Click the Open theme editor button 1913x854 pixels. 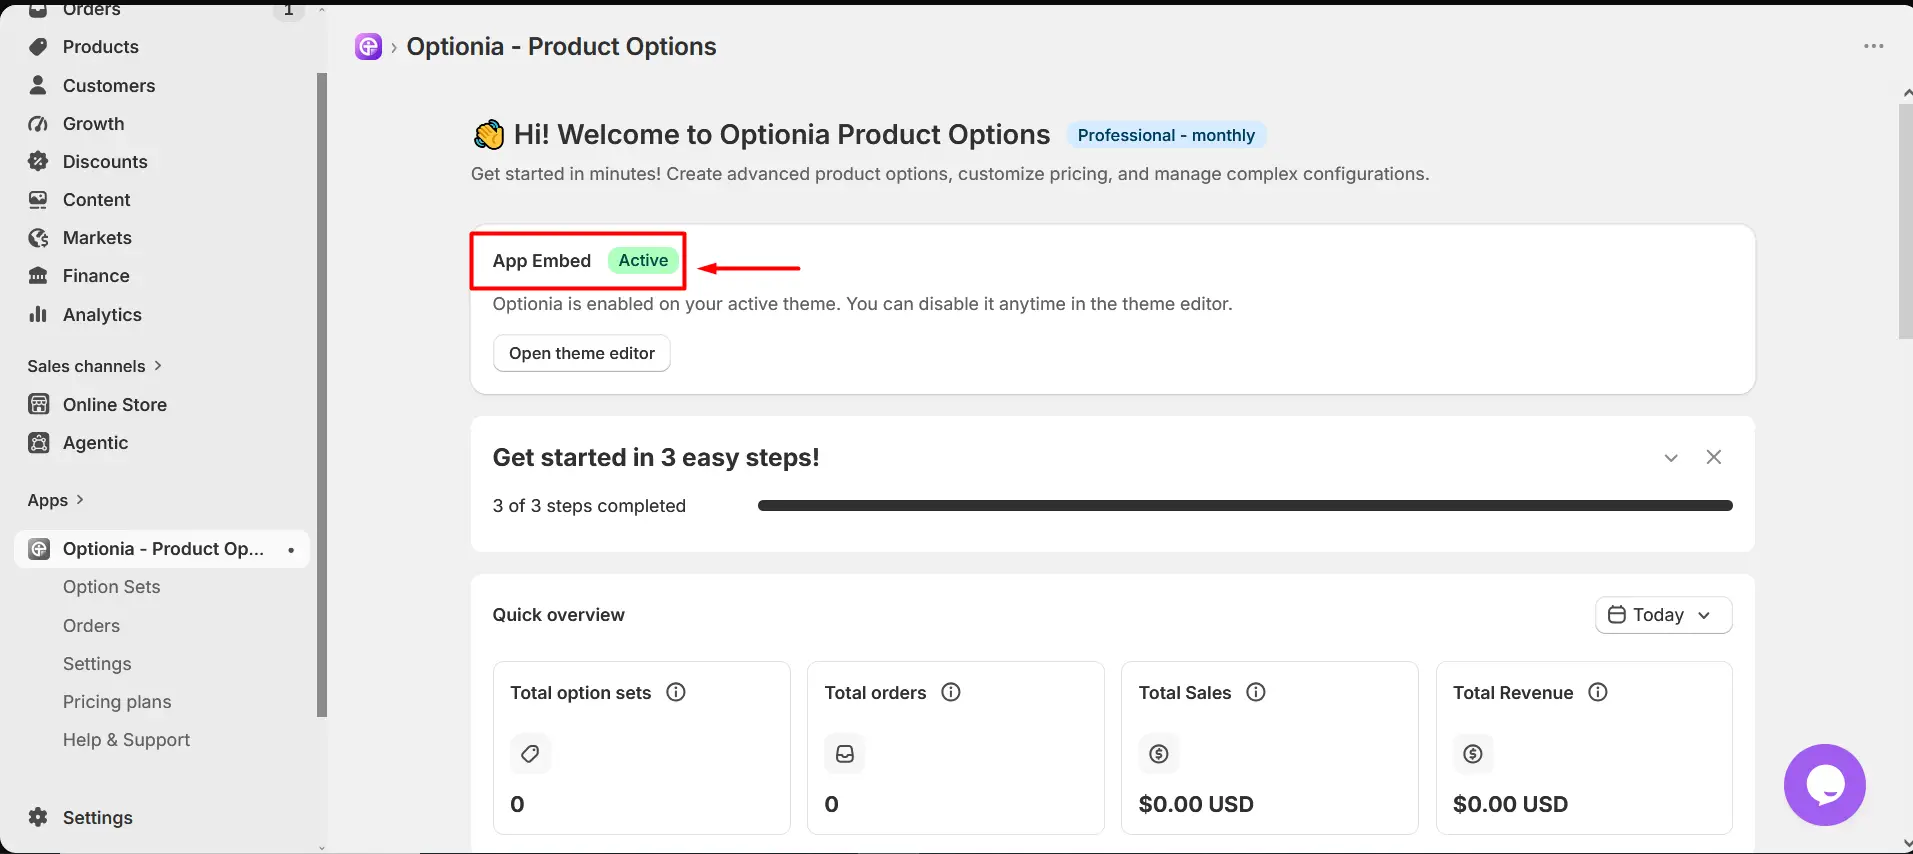click(x=582, y=353)
